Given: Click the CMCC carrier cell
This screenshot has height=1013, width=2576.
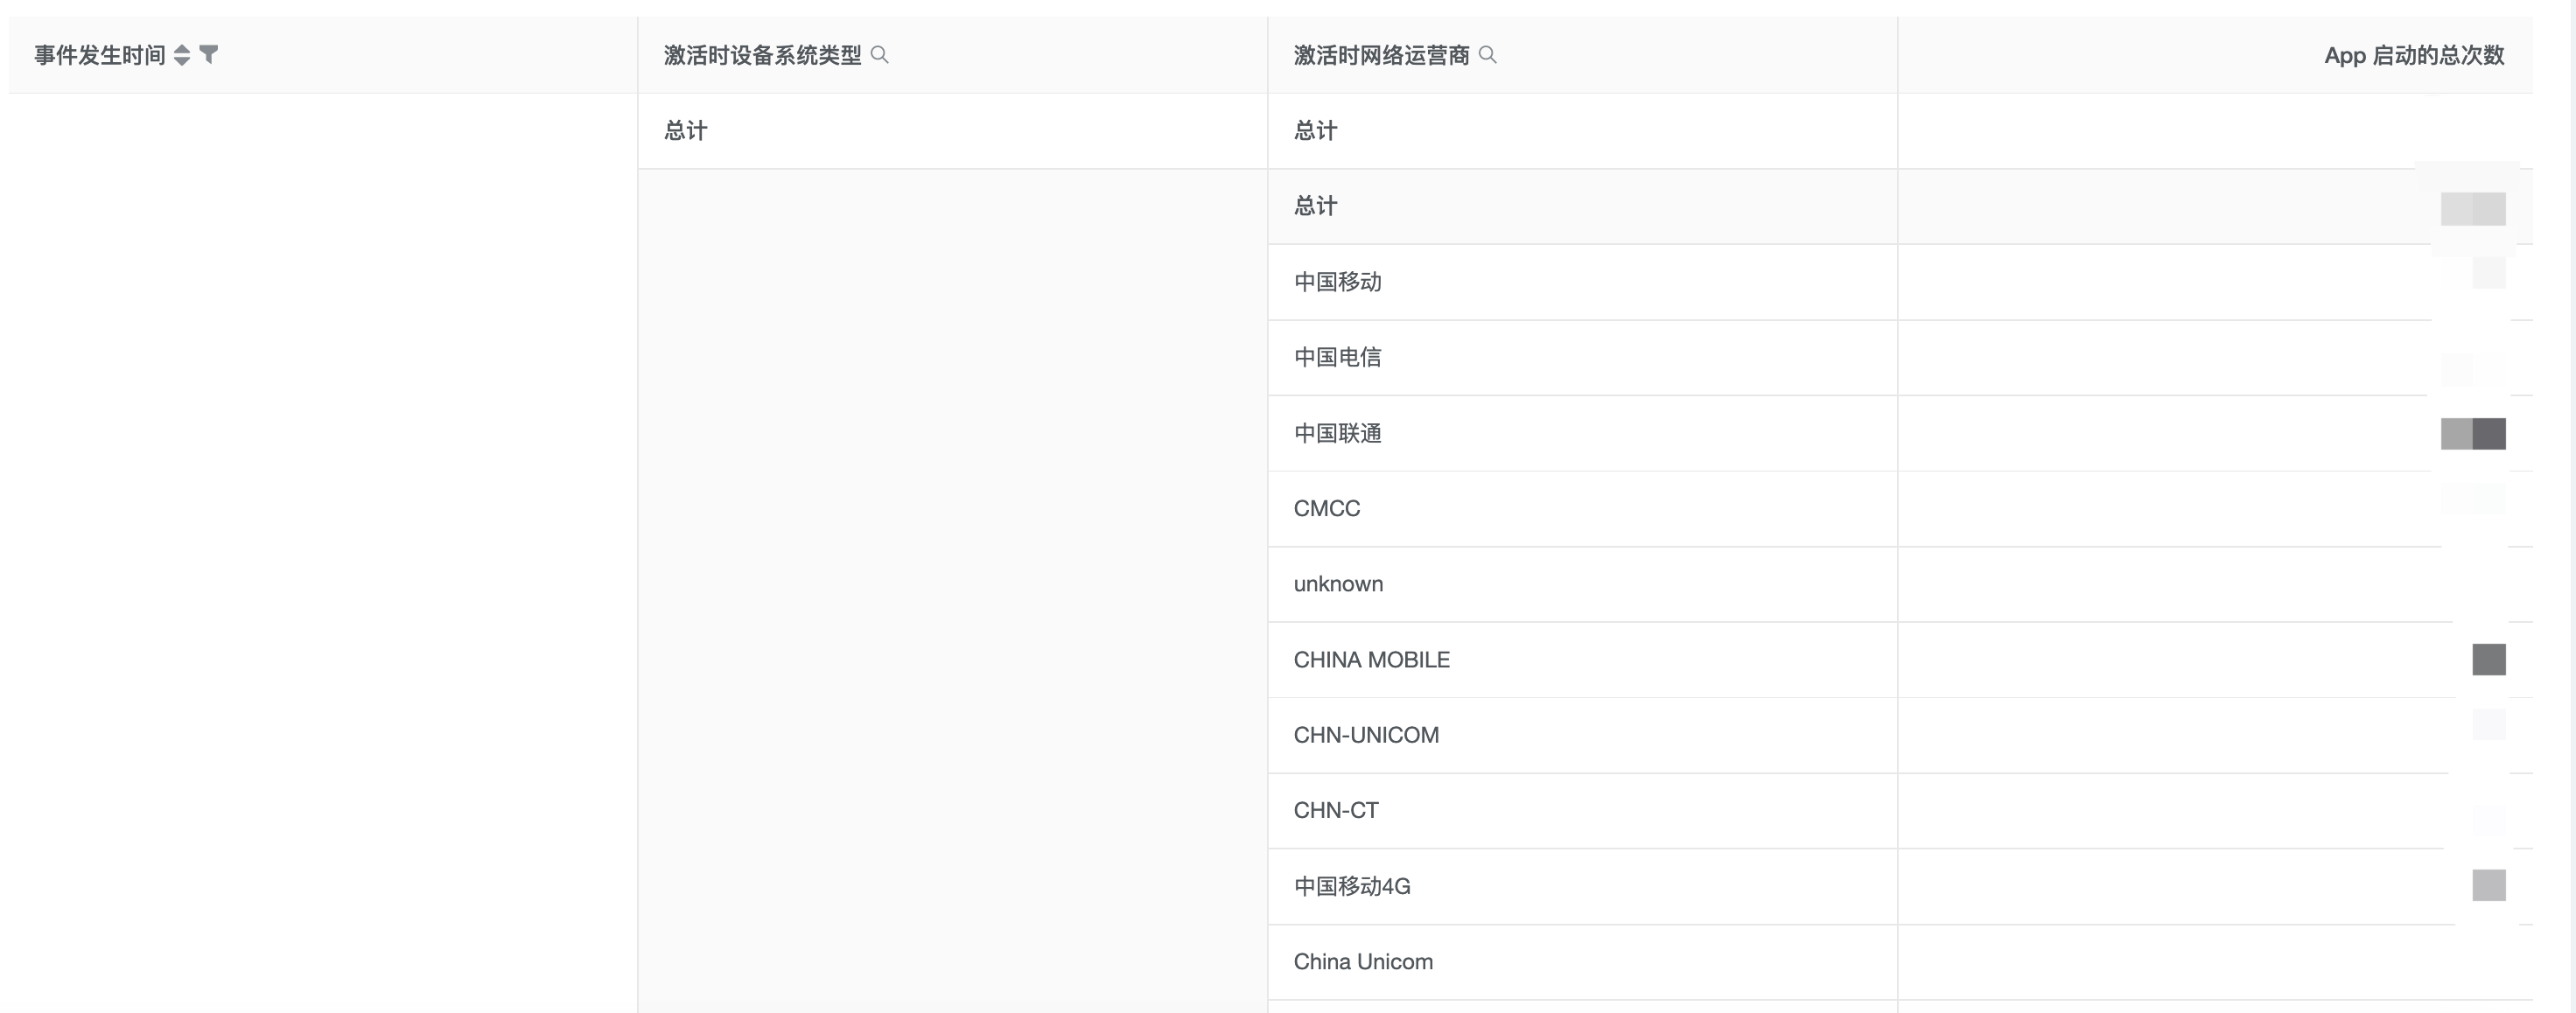Looking at the screenshot, I should coord(1327,508).
